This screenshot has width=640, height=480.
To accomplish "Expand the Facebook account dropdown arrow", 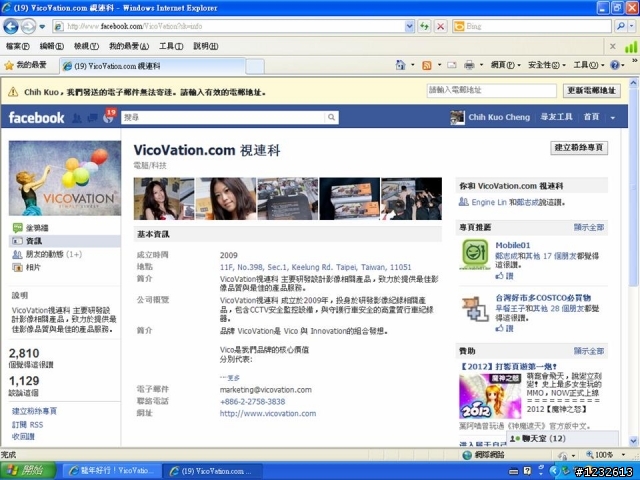I will pos(613,118).
